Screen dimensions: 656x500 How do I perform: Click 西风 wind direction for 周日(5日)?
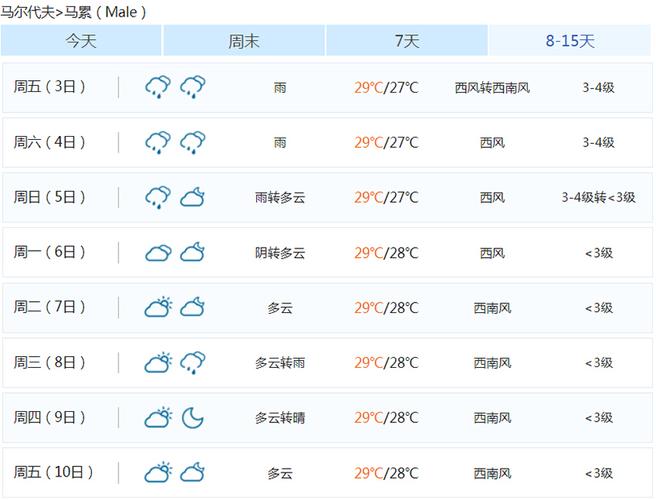point(492,197)
